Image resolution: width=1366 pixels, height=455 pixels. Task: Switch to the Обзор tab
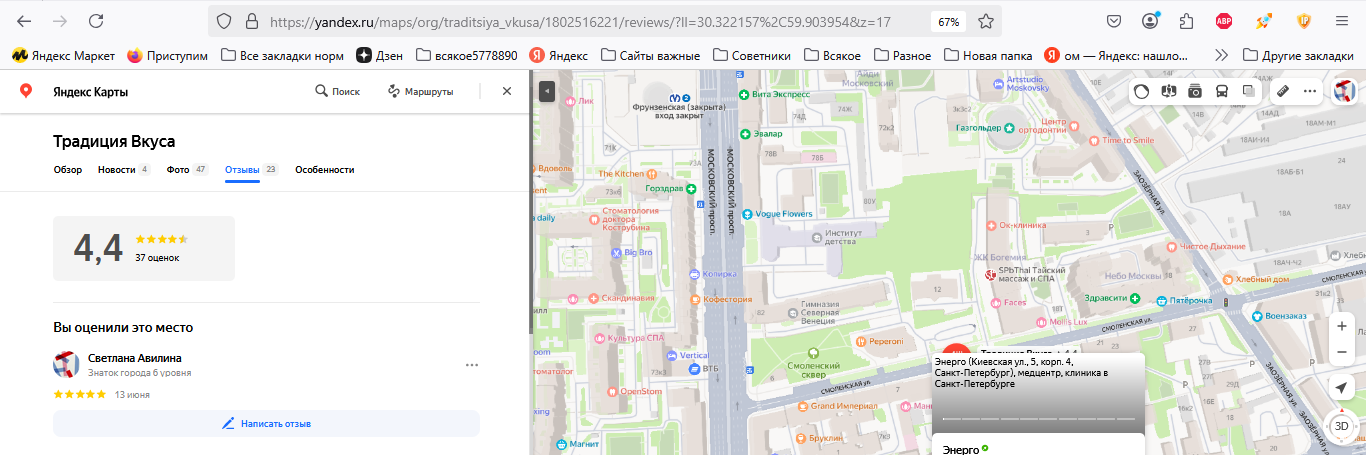tap(68, 170)
